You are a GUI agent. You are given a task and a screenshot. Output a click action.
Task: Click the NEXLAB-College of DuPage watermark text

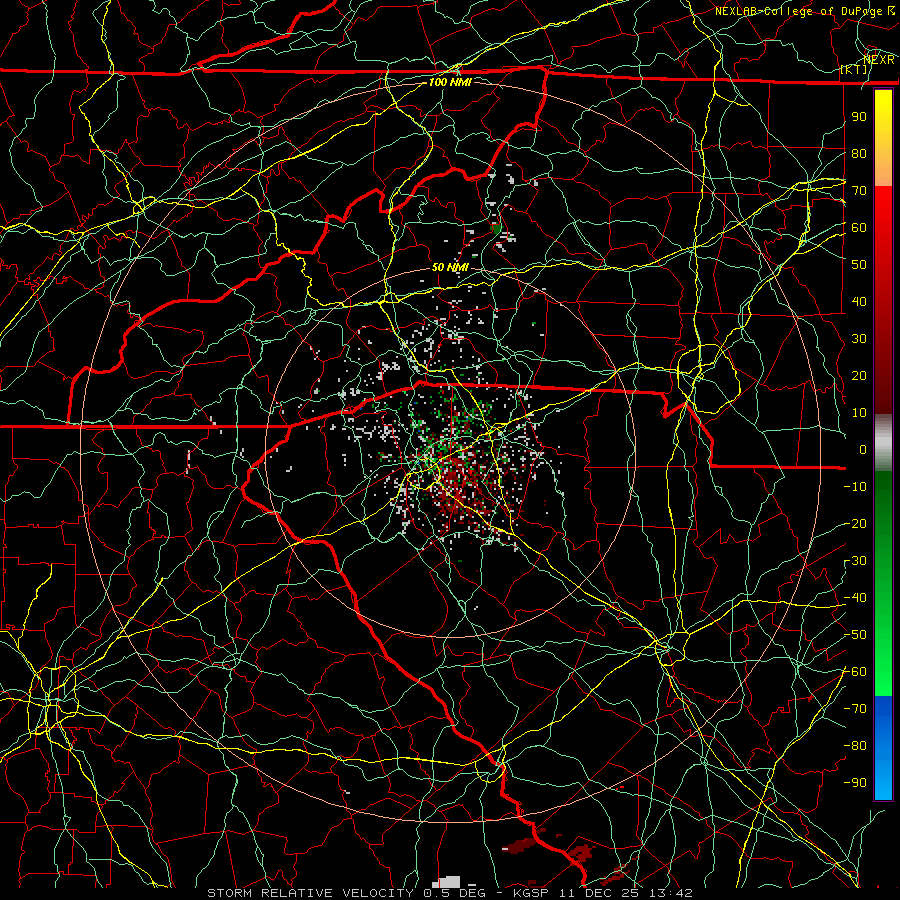coord(802,11)
